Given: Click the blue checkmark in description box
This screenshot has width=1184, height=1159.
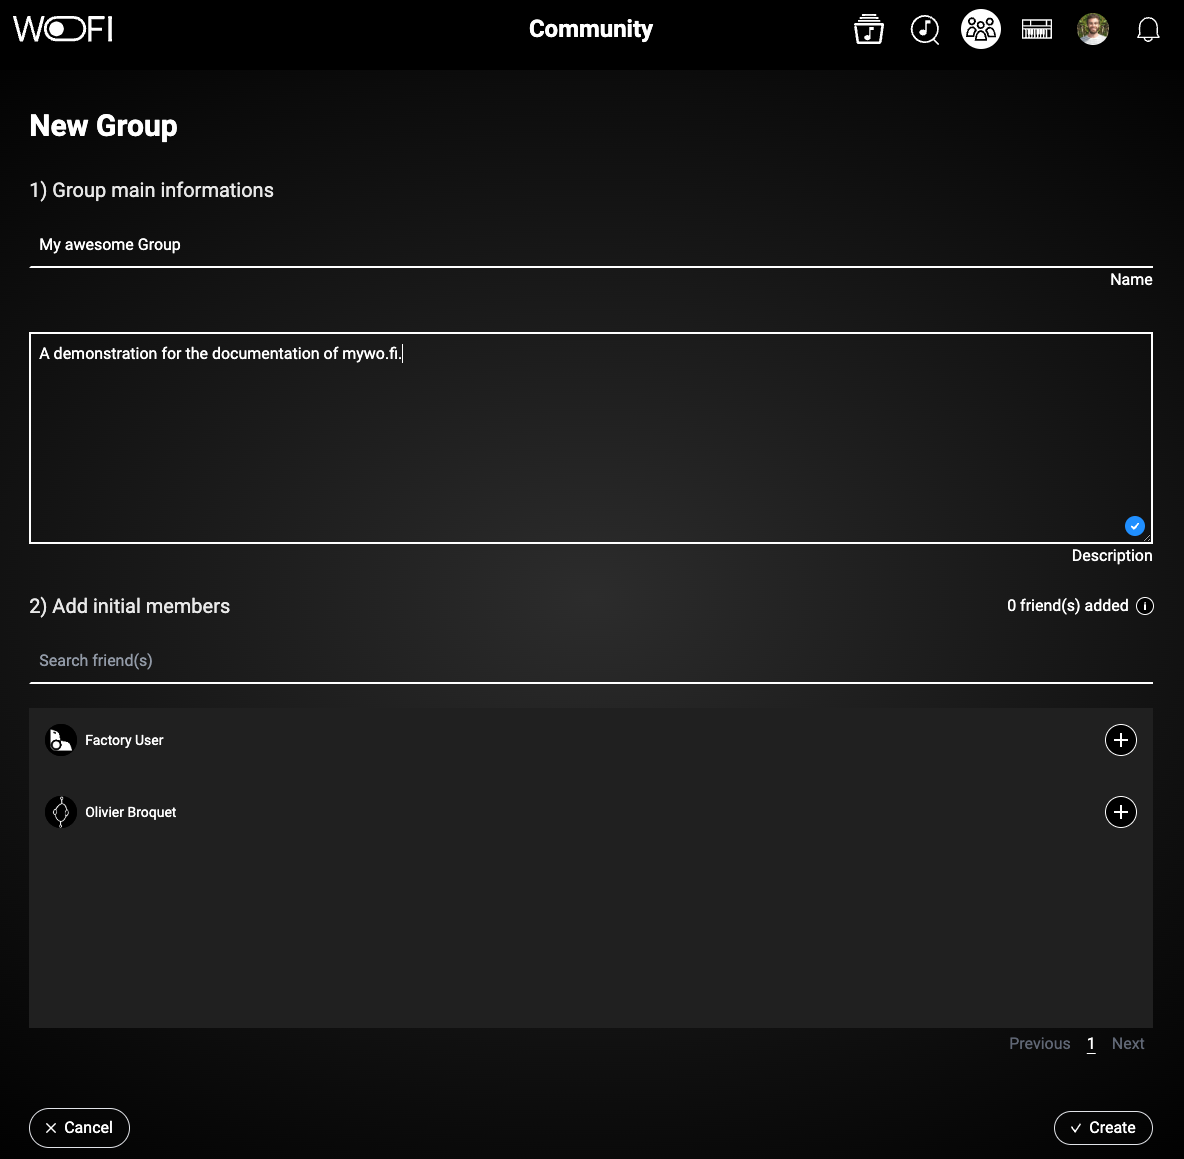Looking at the screenshot, I should pyautogui.click(x=1134, y=526).
